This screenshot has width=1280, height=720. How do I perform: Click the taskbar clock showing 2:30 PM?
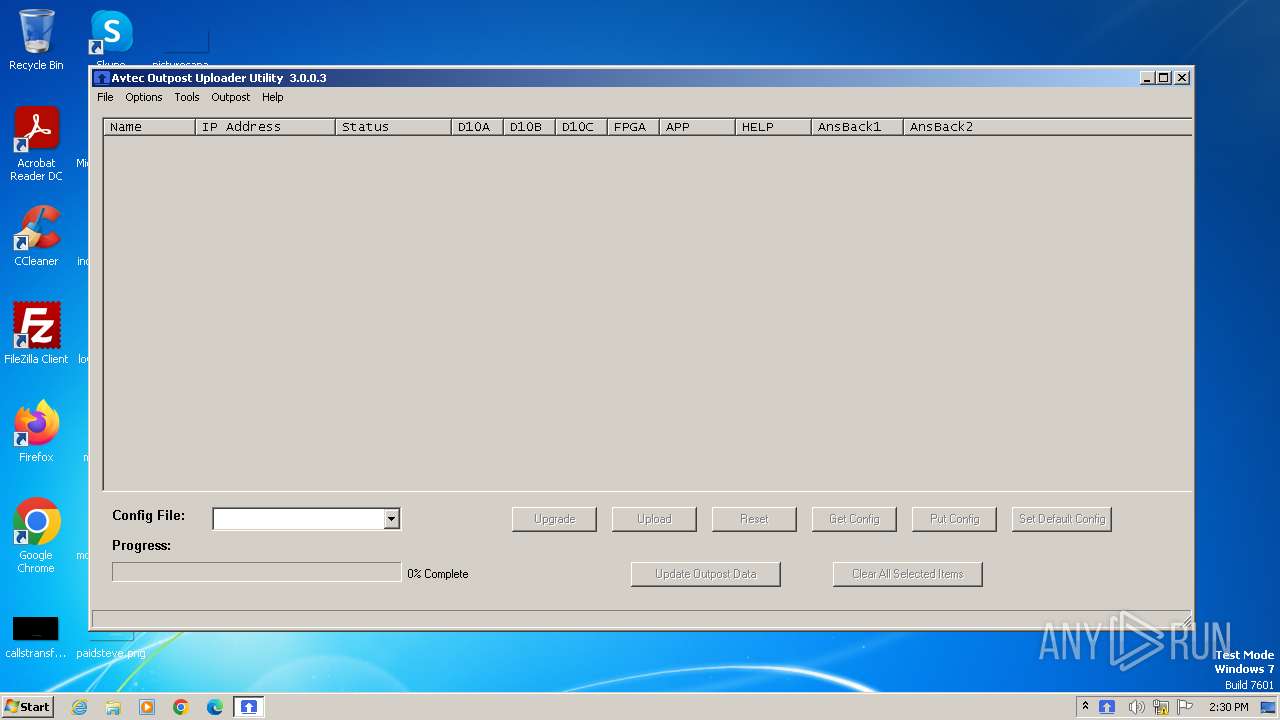tap(1228, 707)
